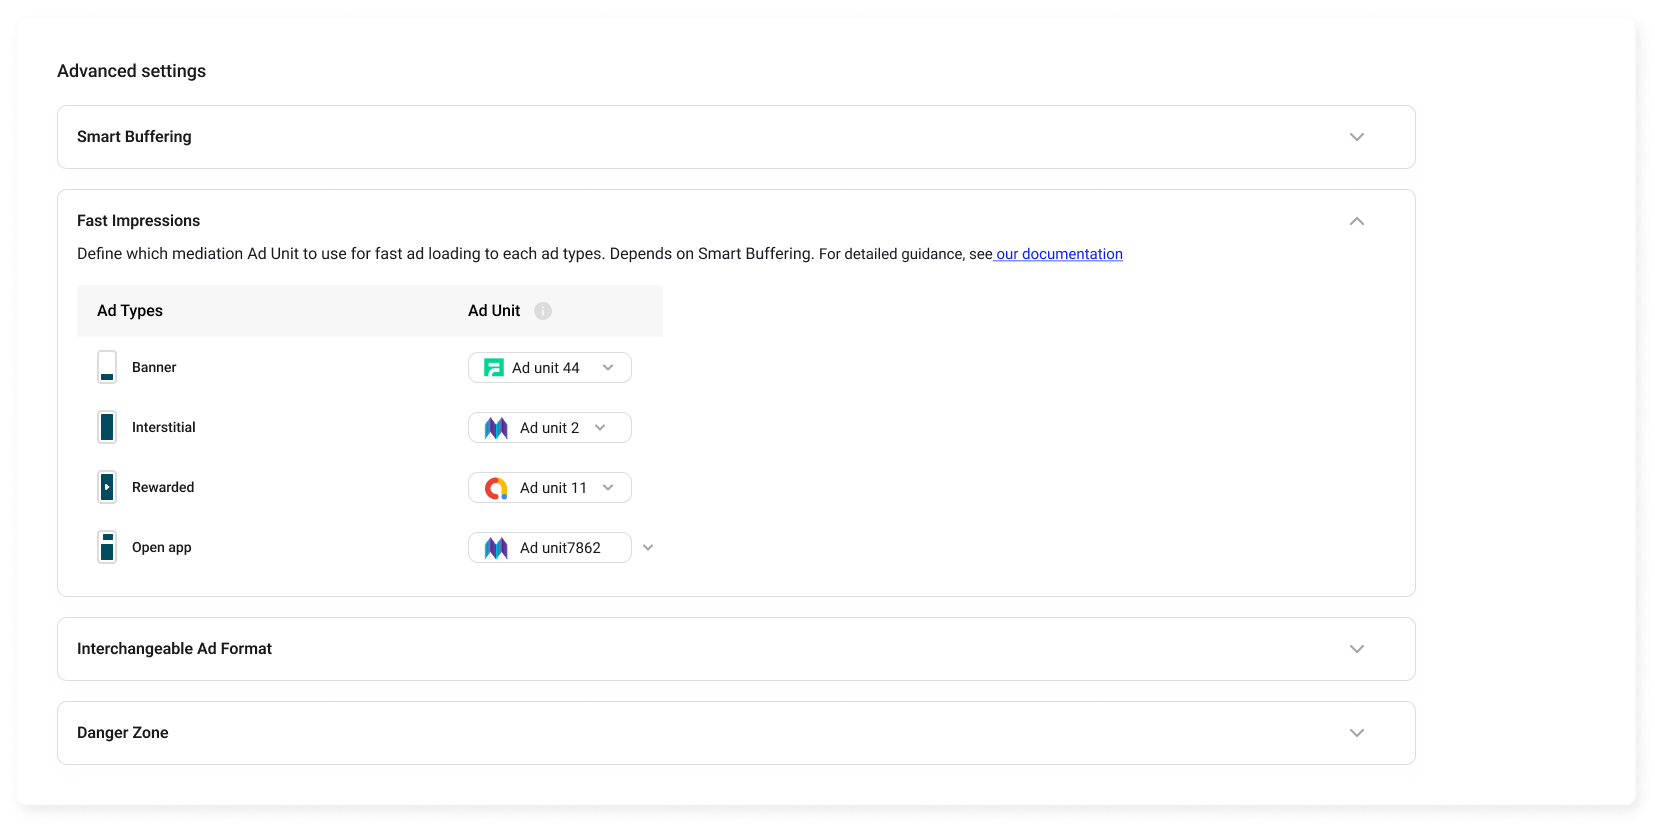
Task: Expand the Danger Zone section
Action: (1356, 733)
